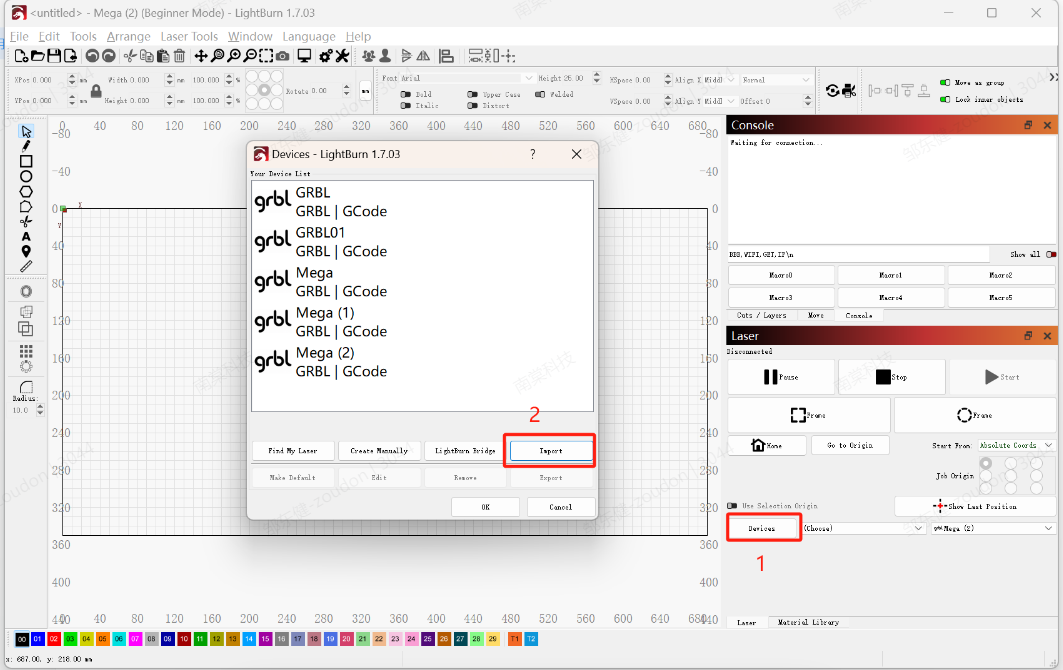Toggle the Bold font switch
Screen dimensions: 1063x670
click(x=406, y=94)
